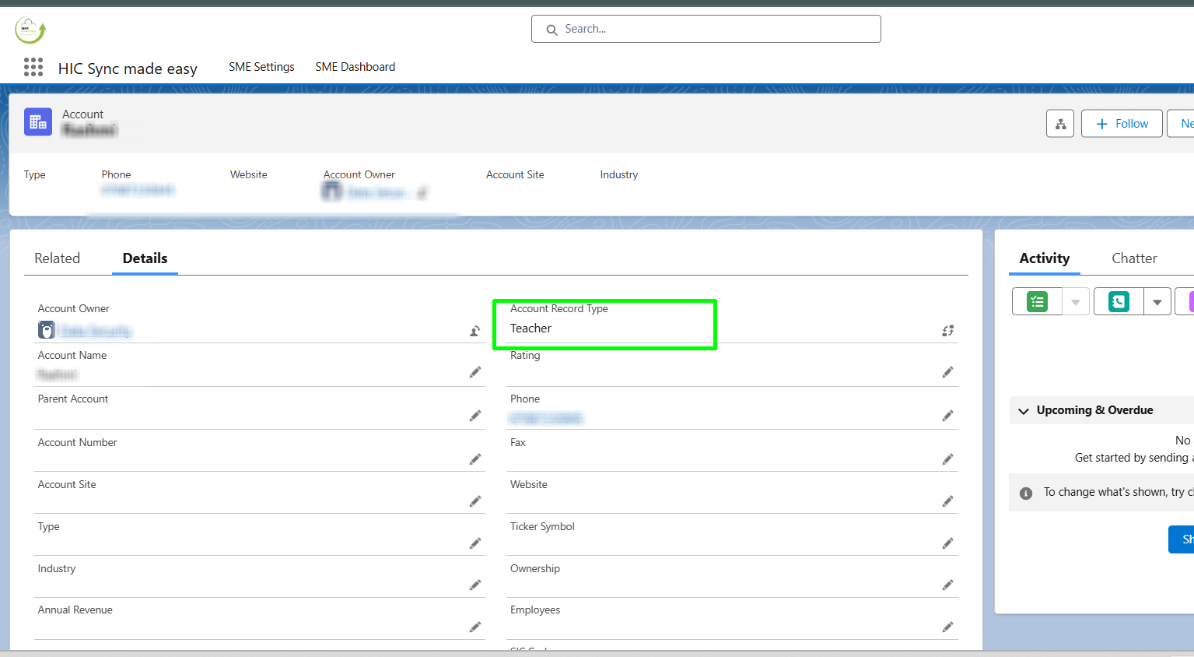Click into the global Search box

(706, 29)
